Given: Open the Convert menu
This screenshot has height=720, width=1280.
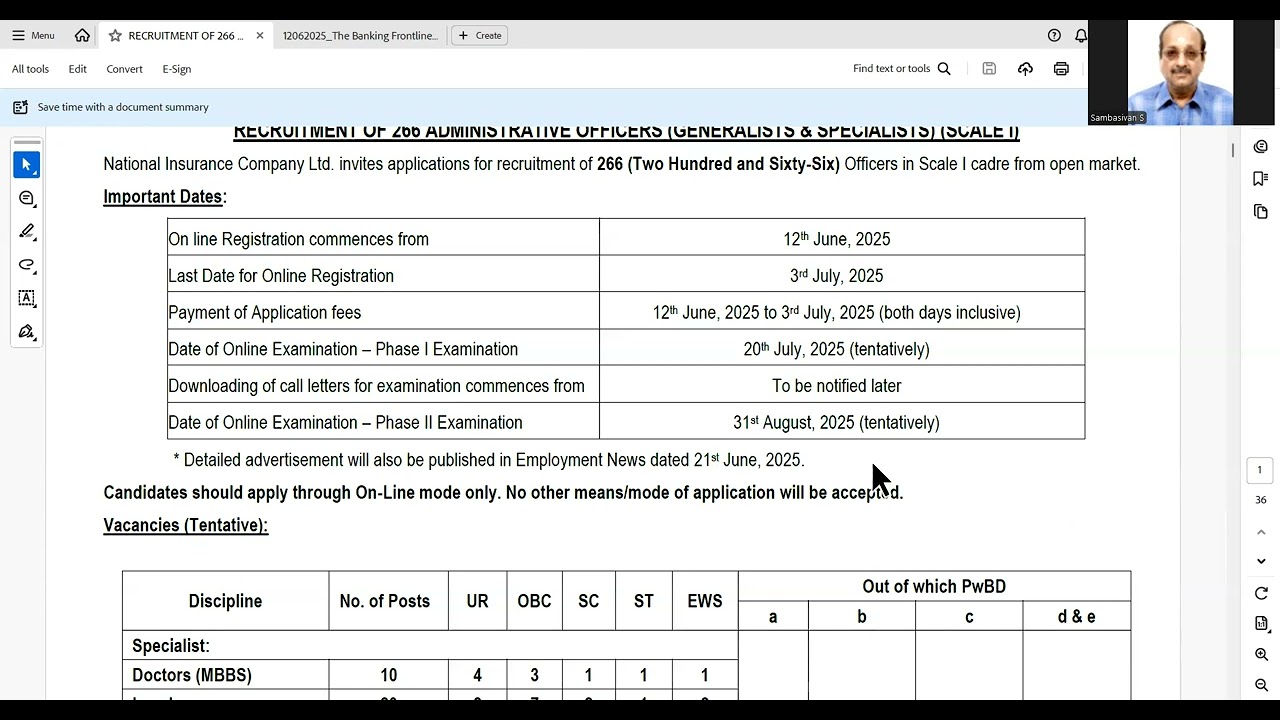Looking at the screenshot, I should (124, 69).
